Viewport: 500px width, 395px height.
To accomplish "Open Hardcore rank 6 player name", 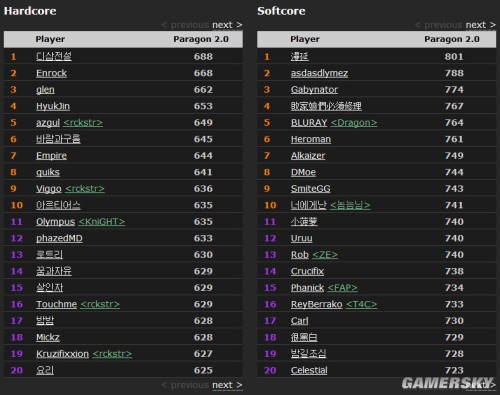I will (58, 139).
